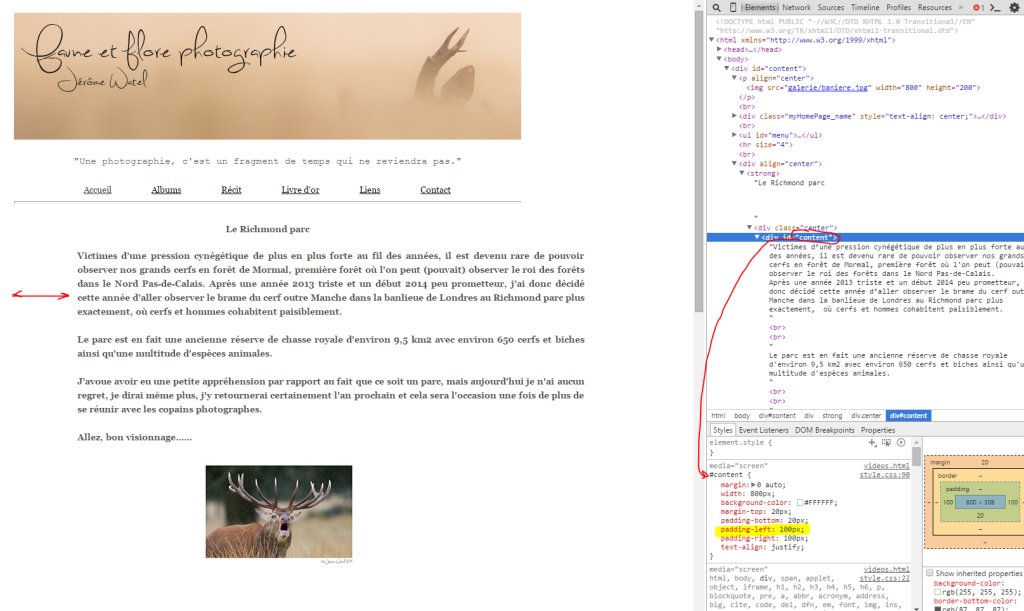Open the Récit page link
This screenshot has width=1024, height=611.
click(x=231, y=190)
